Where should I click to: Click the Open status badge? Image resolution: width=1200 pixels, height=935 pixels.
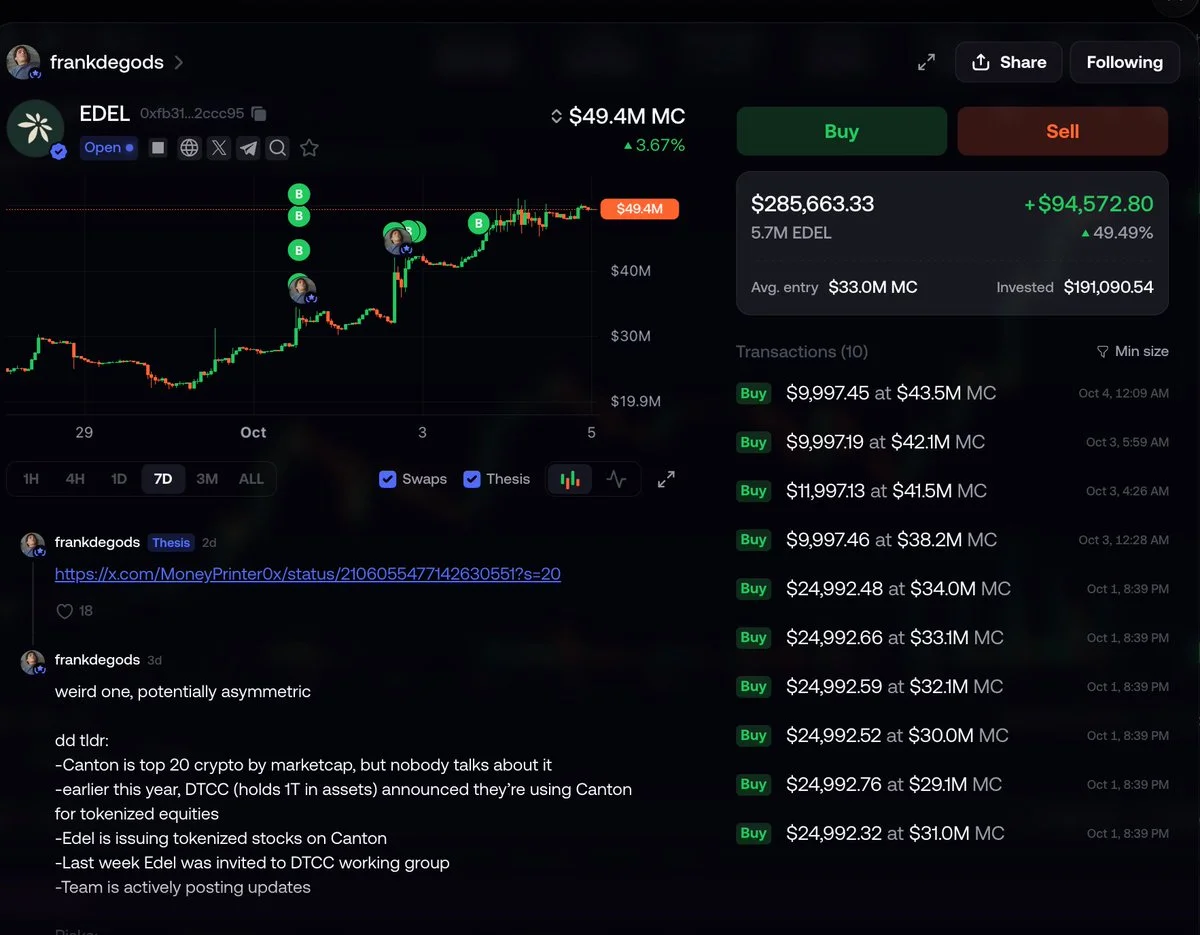point(109,148)
